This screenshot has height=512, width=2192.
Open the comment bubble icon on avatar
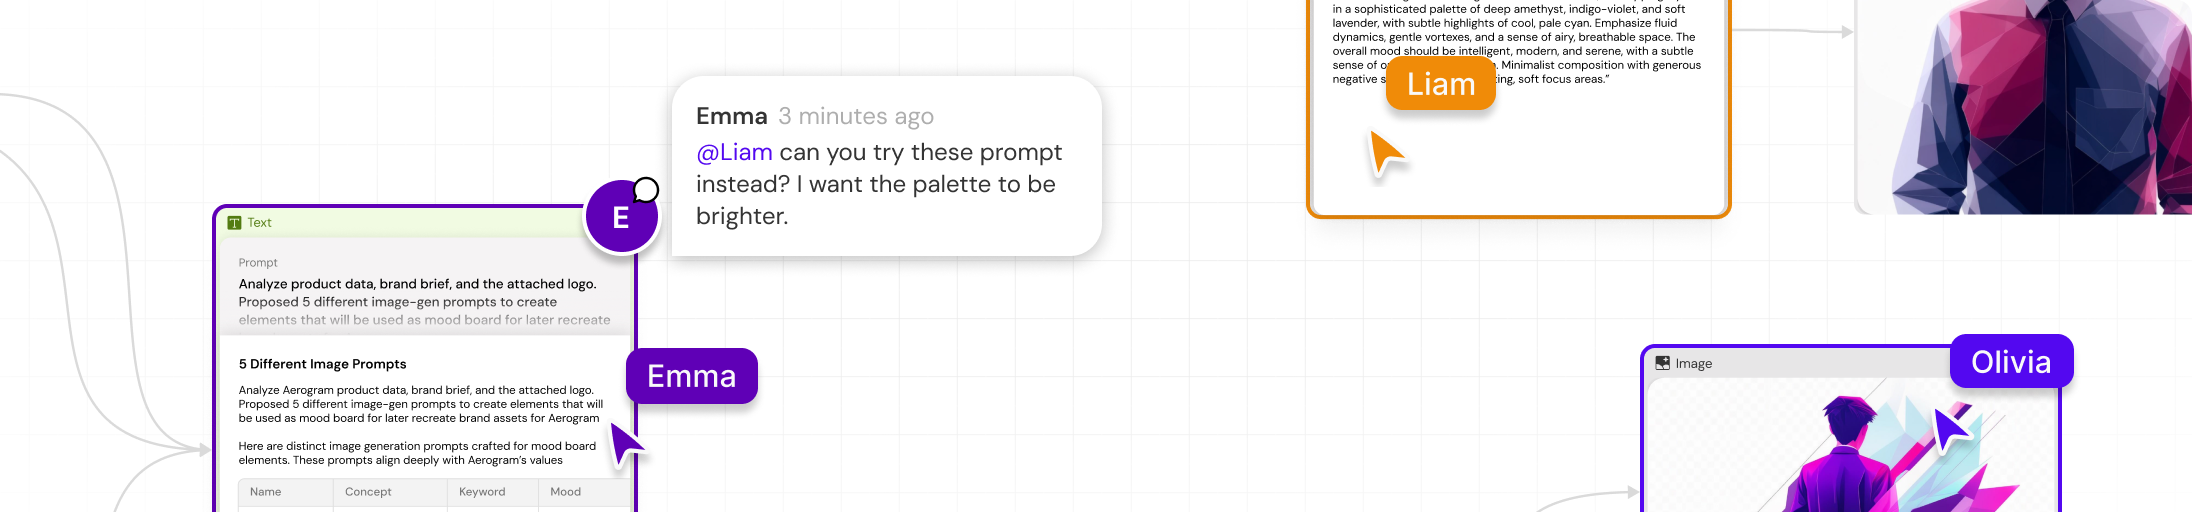647,190
